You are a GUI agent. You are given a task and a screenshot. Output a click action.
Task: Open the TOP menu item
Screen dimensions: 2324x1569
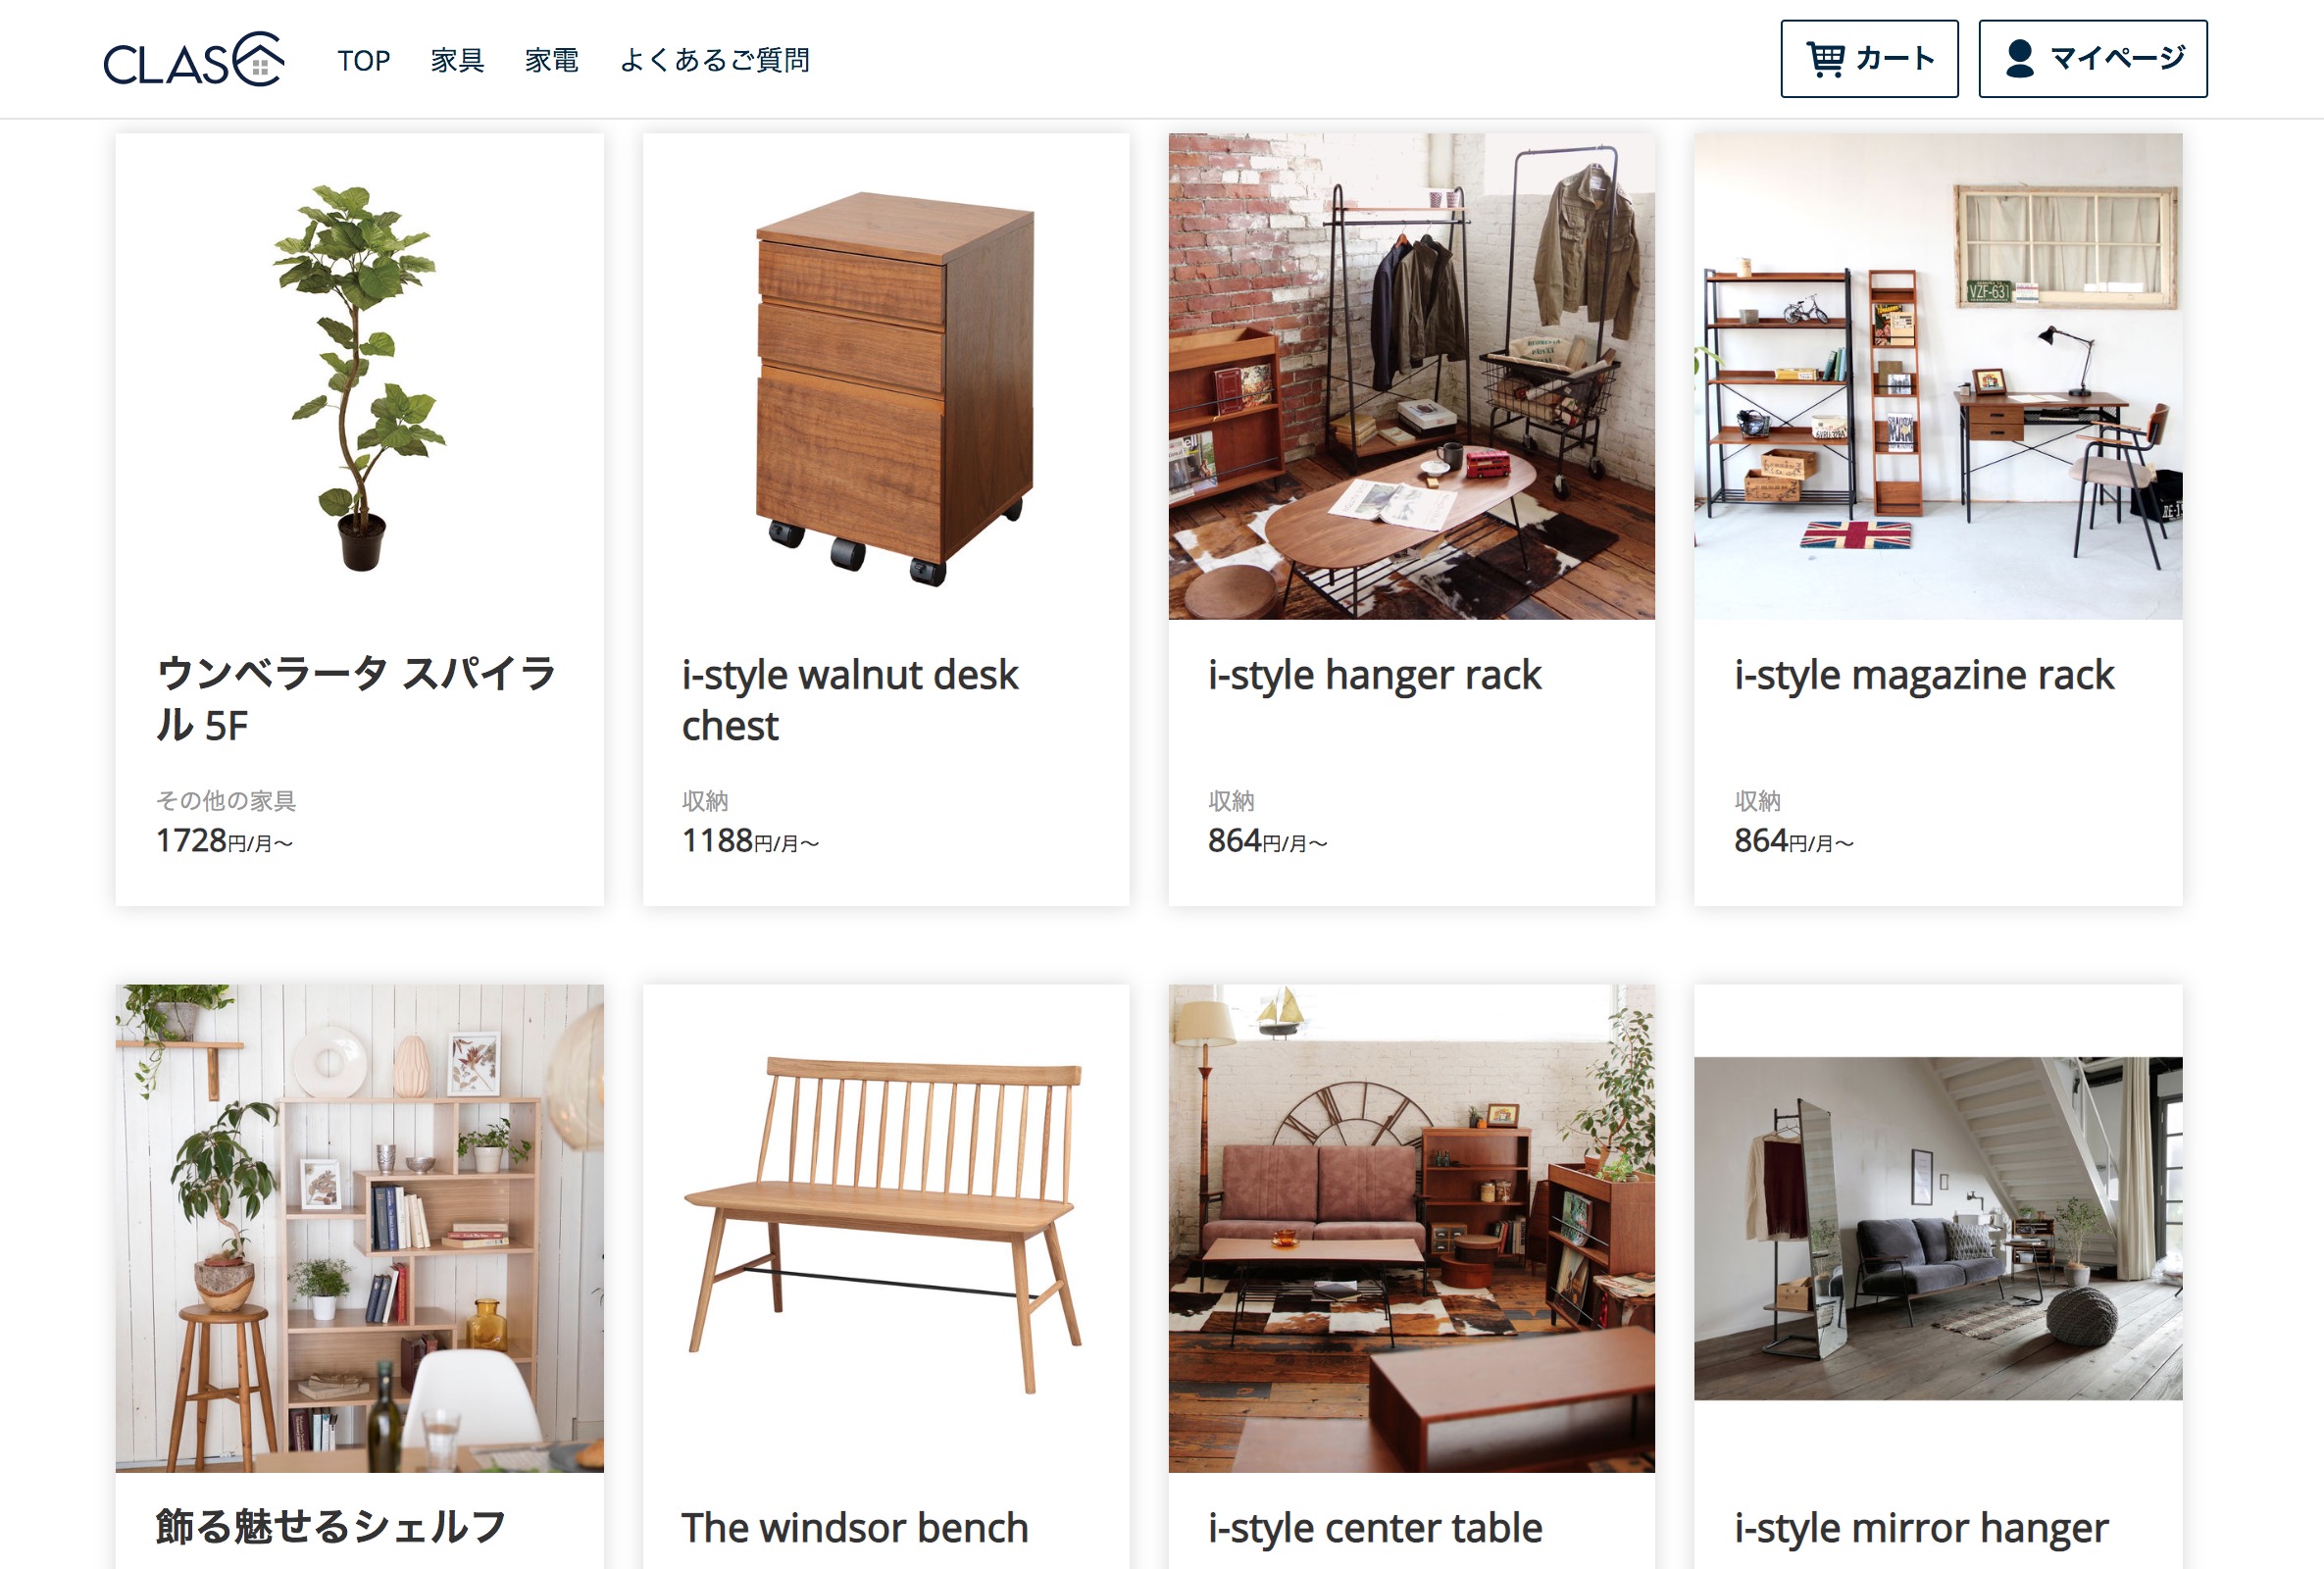click(364, 61)
